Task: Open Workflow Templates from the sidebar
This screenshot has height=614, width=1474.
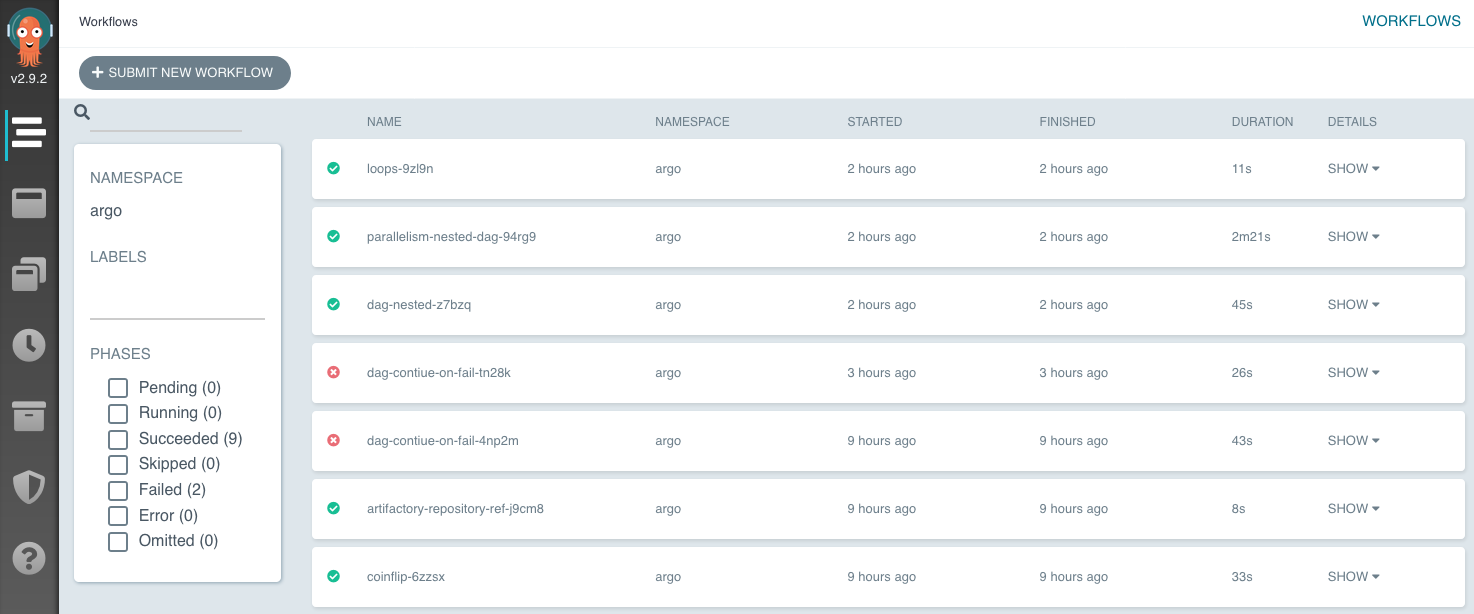Action: 29,203
